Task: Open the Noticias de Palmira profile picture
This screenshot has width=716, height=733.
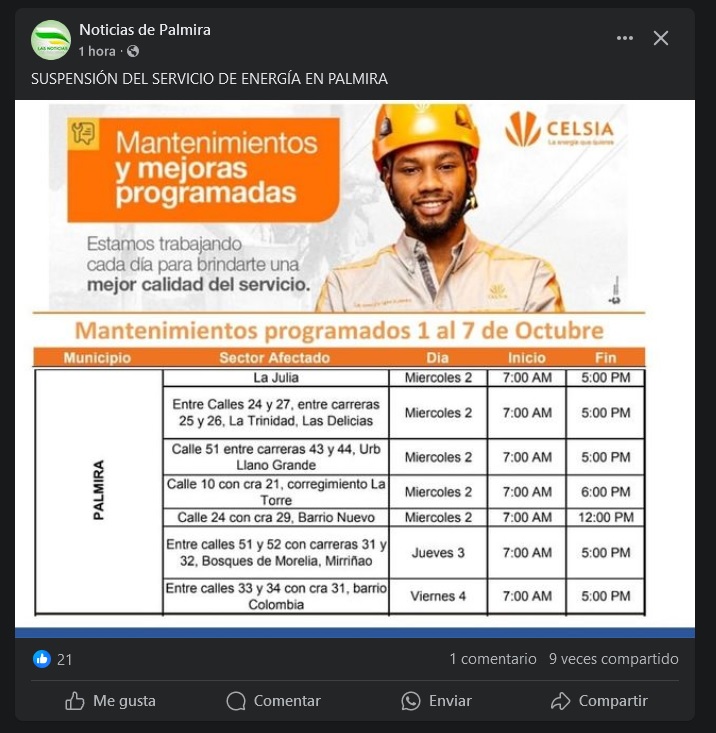Action: (51, 40)
